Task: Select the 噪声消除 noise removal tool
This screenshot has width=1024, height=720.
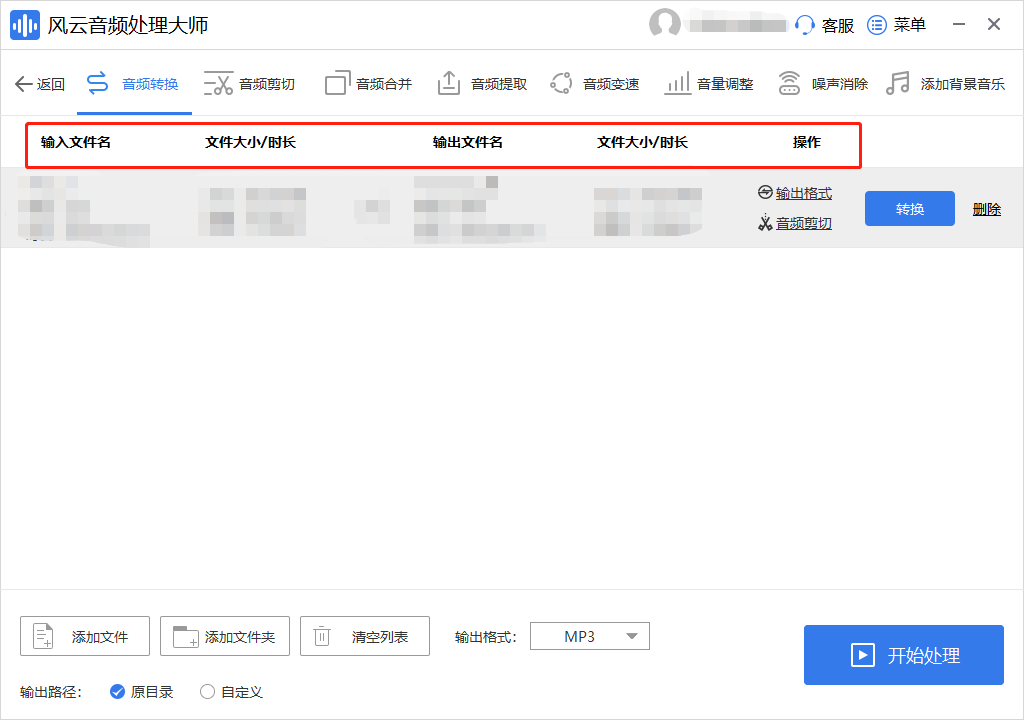Action: [823, 85]
